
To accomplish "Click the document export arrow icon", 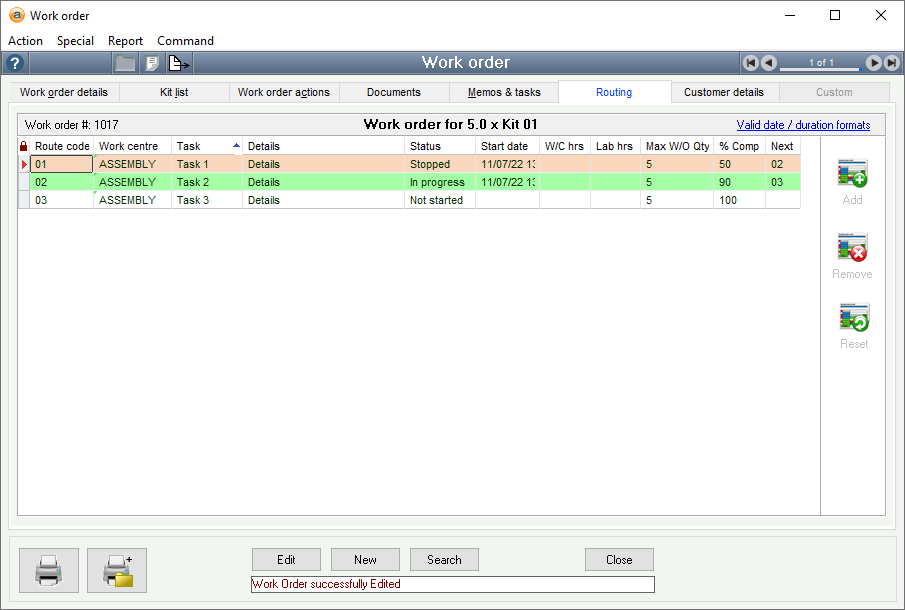I will click(178, 63).
